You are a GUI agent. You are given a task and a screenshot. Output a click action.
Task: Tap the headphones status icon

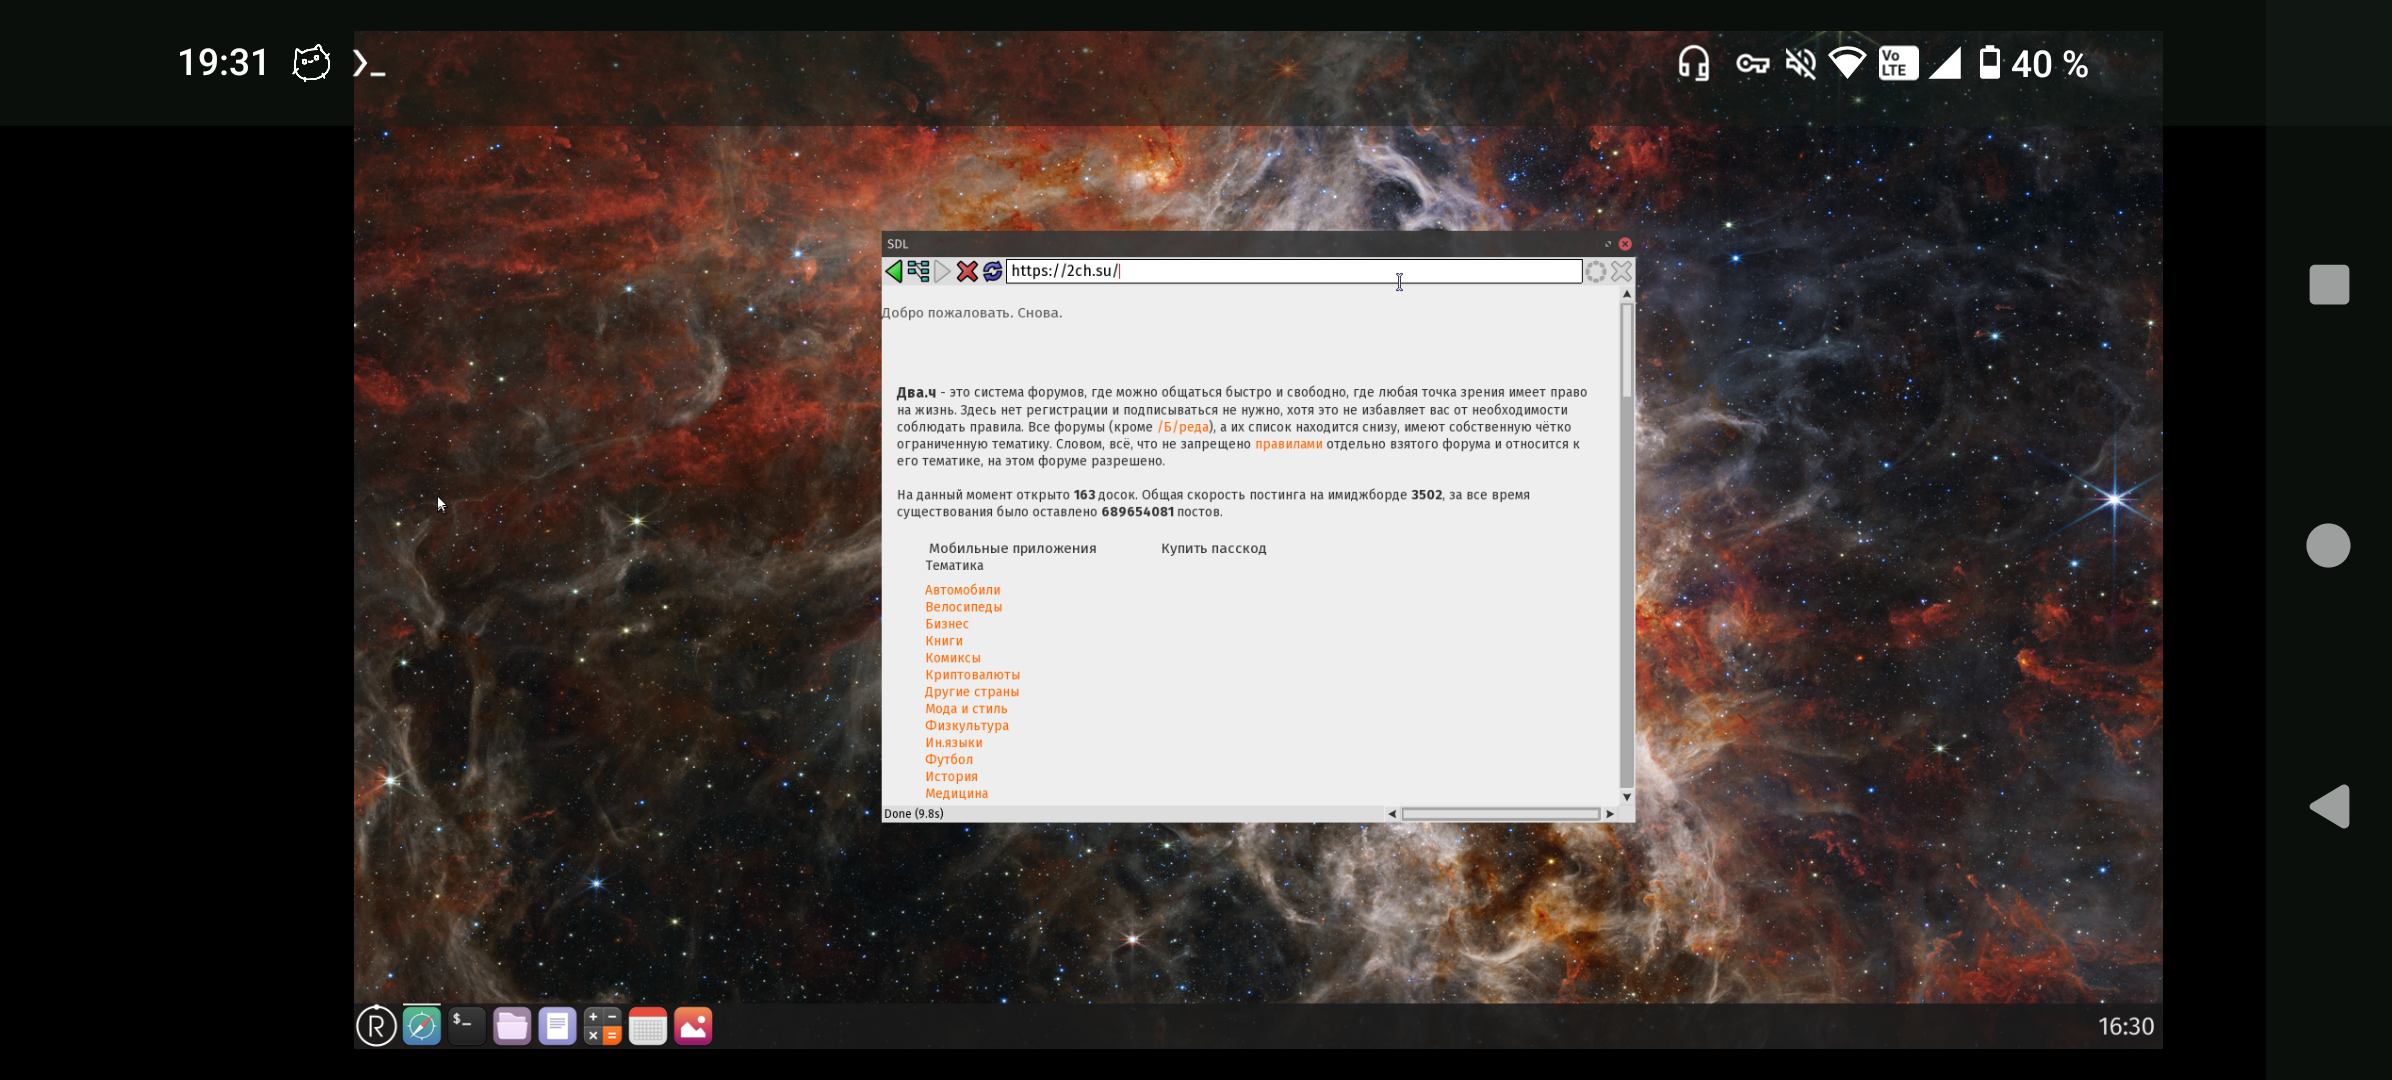pyautogui.click(x=1694, y=64)
